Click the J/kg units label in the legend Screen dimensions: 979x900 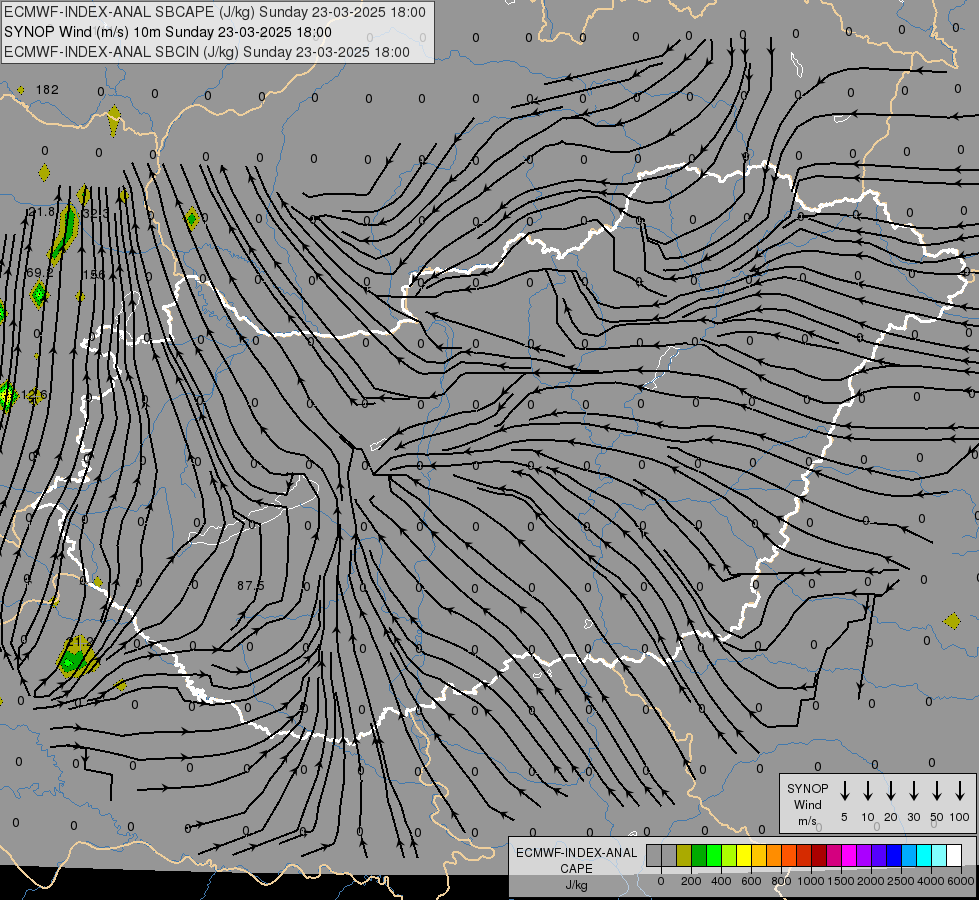click(576, 885)
